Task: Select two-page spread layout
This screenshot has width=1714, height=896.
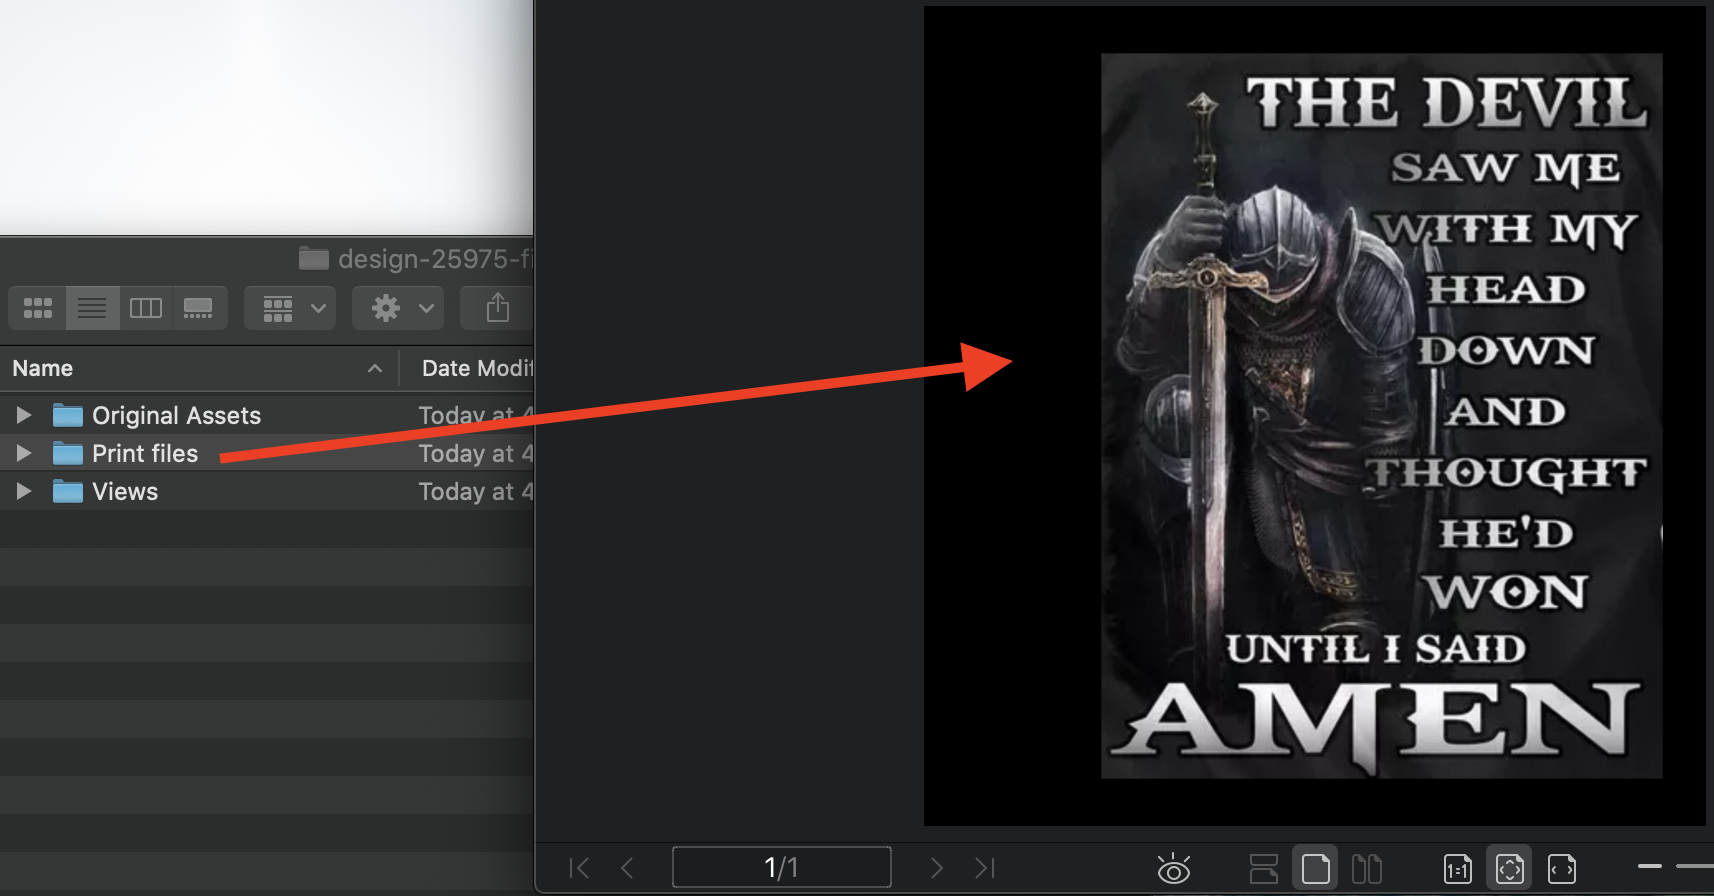Action: [x=1367, y=868]
